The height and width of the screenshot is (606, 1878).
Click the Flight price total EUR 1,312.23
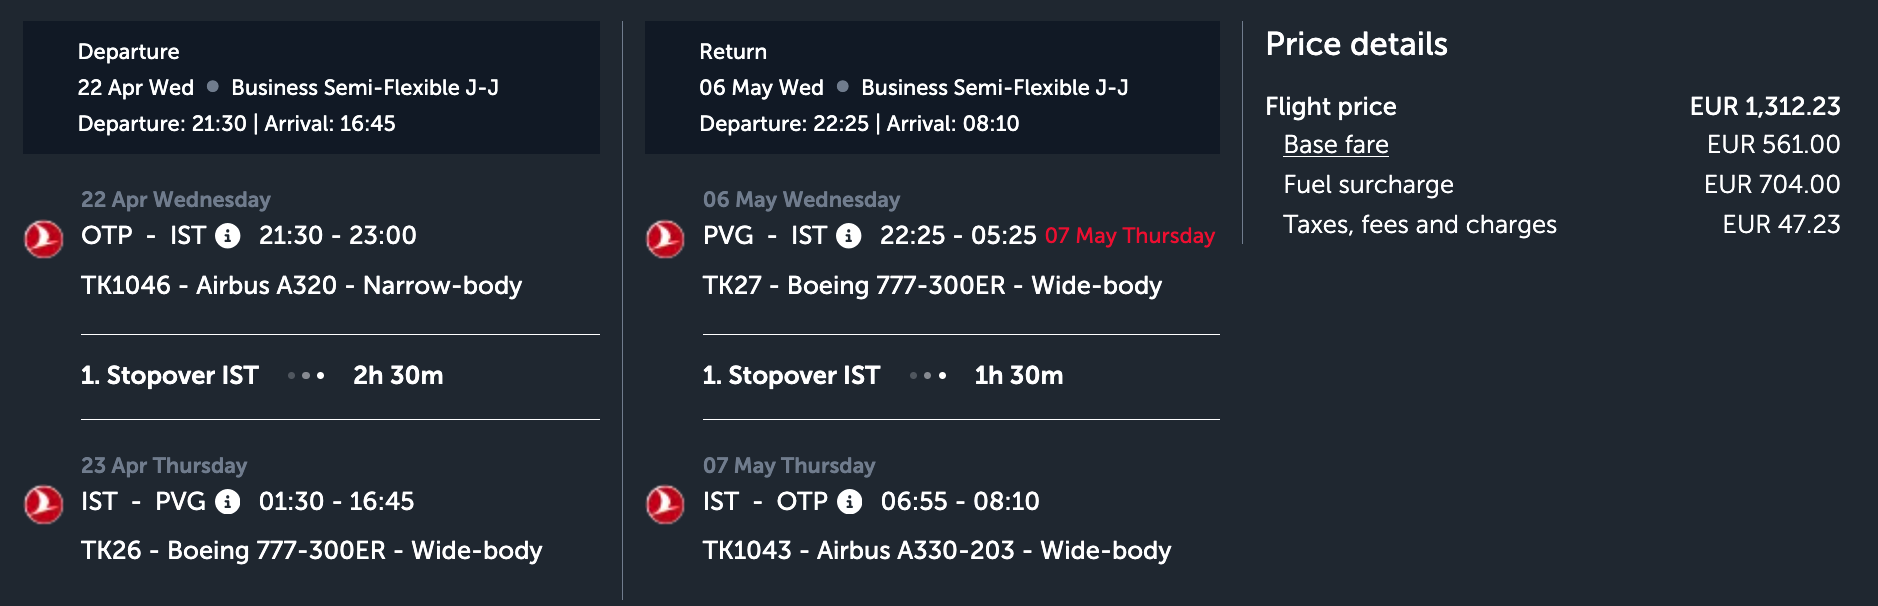(1764, 106)
